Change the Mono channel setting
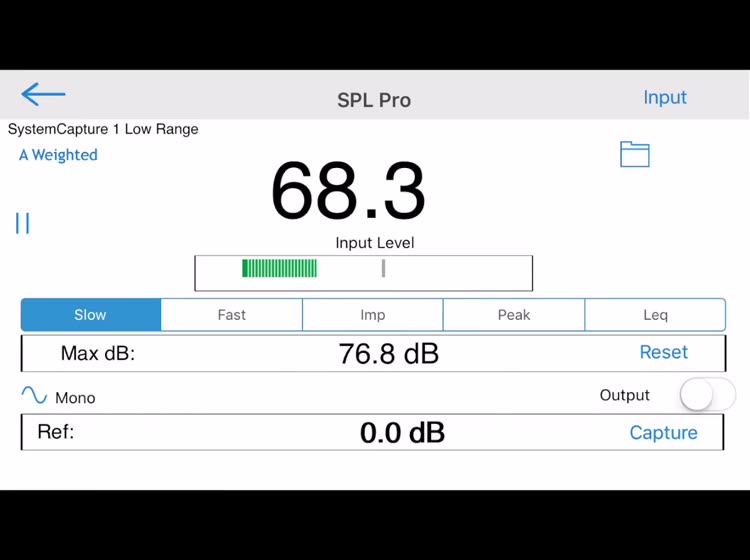Image resolution: width=750 pixels, height=560 pixels. [x=75, y=398]
